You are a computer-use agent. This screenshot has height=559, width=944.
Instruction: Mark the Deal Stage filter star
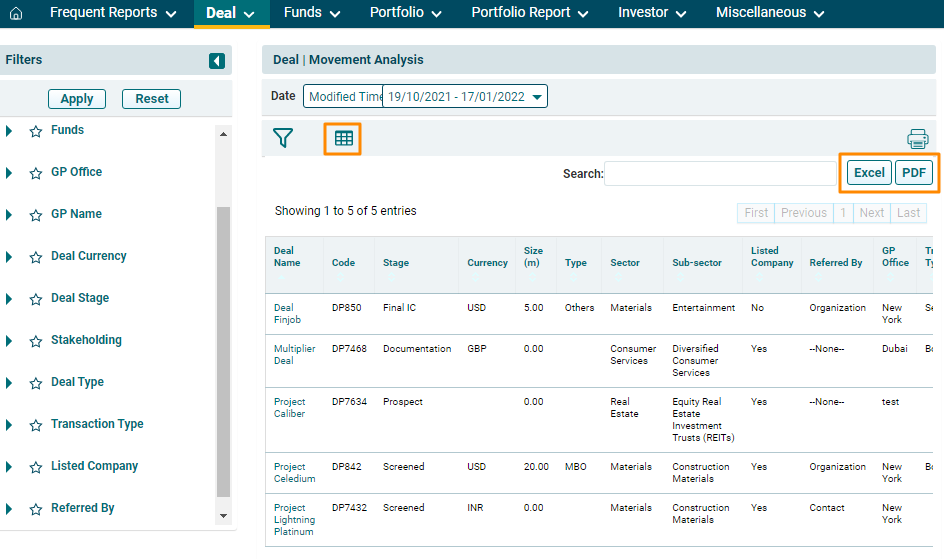pyautogui.click(x=36, y=299)
